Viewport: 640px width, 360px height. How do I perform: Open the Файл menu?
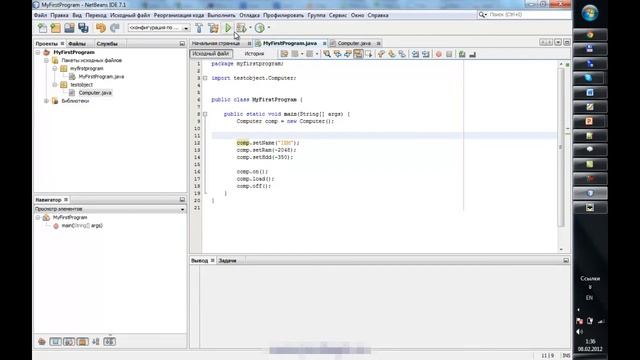tap(40, 15)
